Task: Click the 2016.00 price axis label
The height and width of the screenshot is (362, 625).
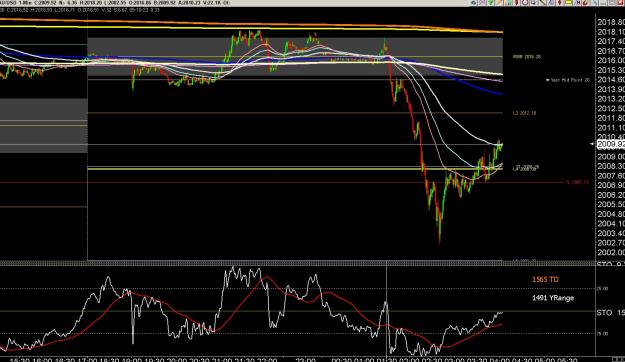Action: (611, 61)
